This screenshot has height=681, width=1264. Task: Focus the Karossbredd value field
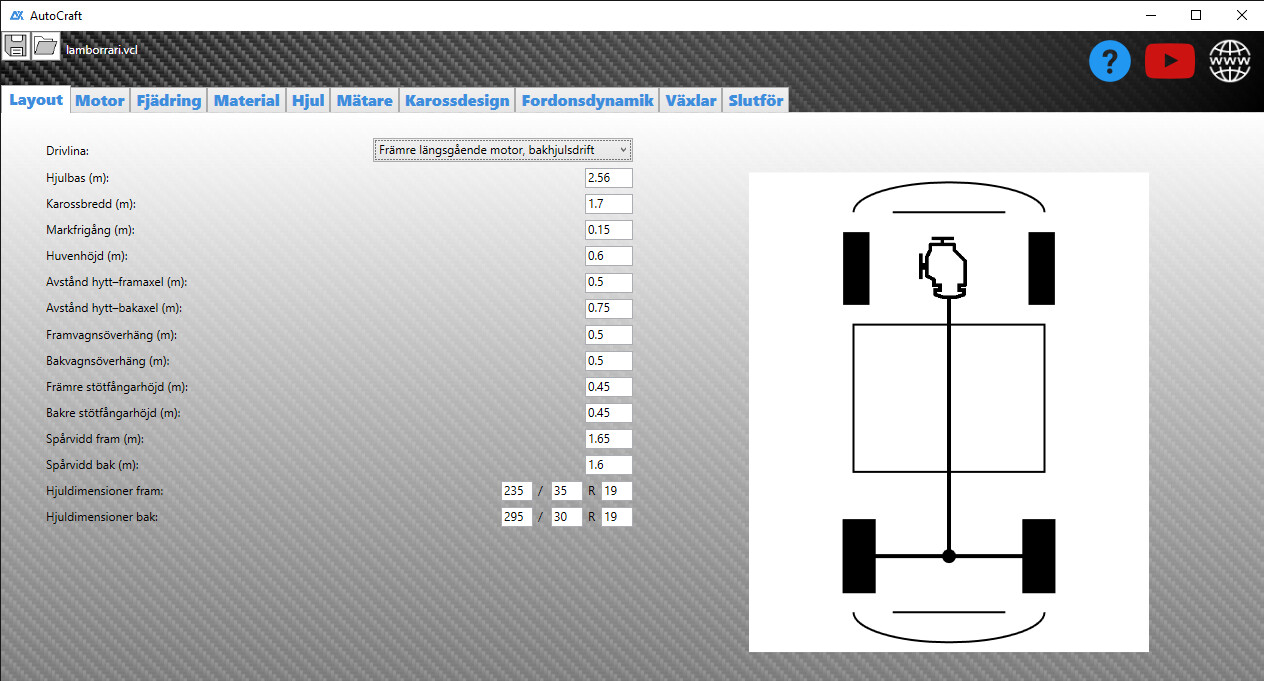coord(609,204)
